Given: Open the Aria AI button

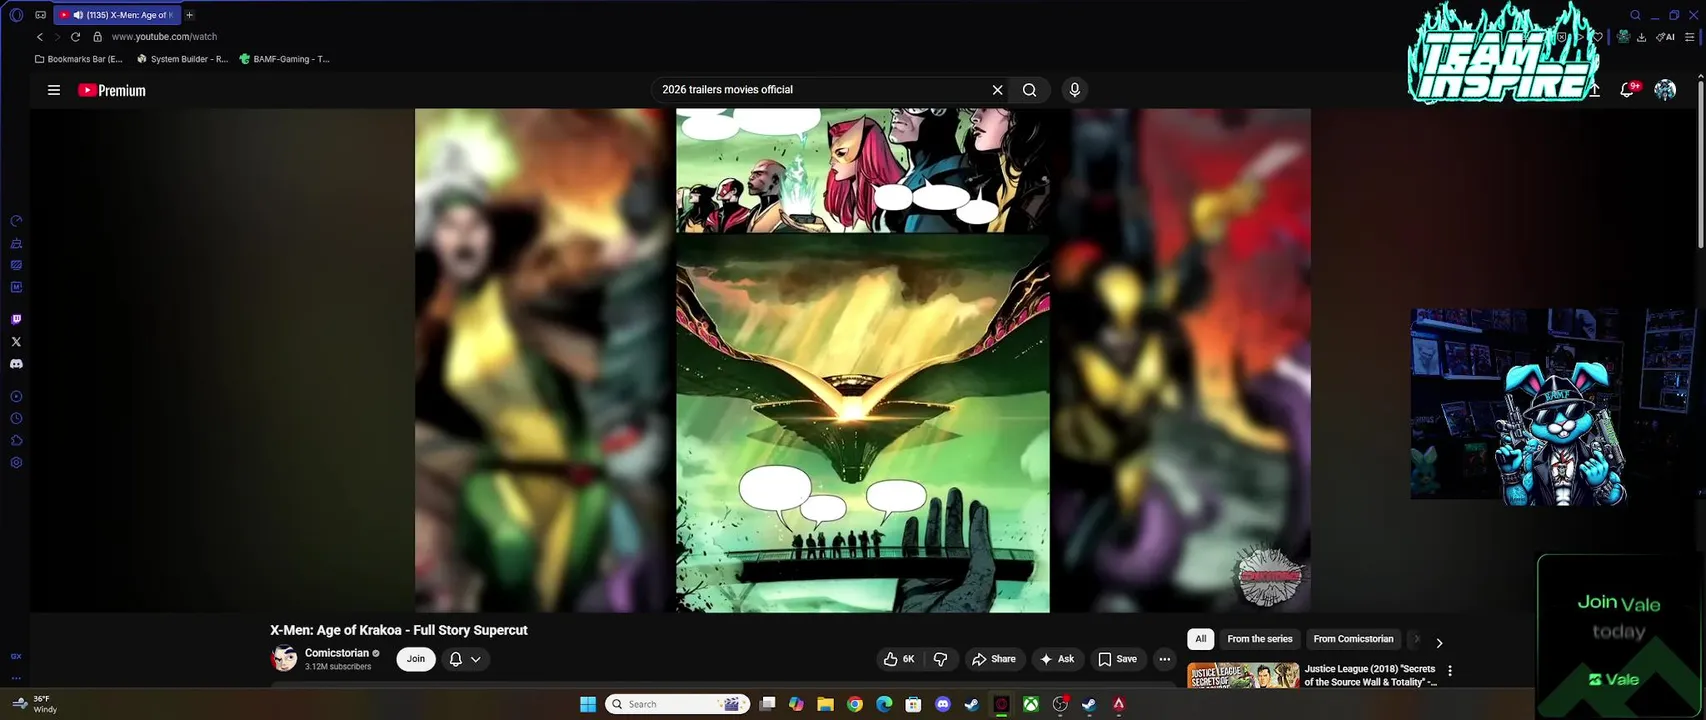Looking at the screenshot, I should tap(1665, 37).
